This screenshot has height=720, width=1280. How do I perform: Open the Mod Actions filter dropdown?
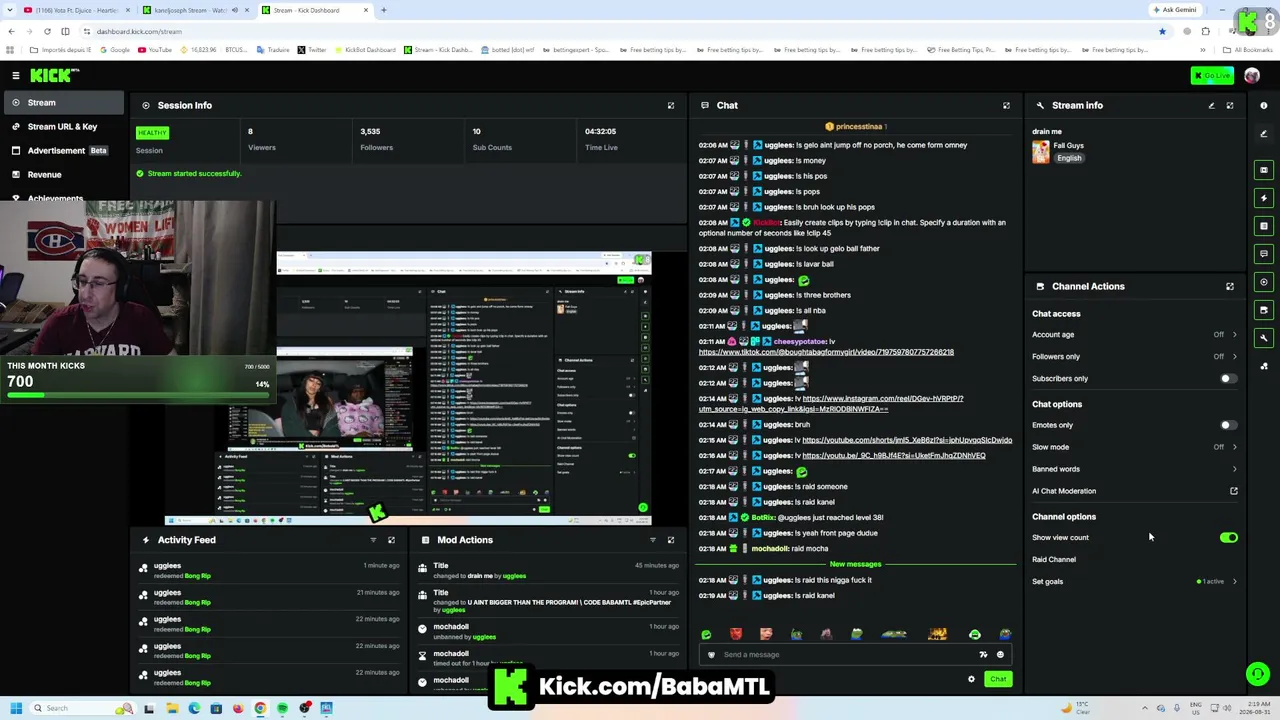653,540
